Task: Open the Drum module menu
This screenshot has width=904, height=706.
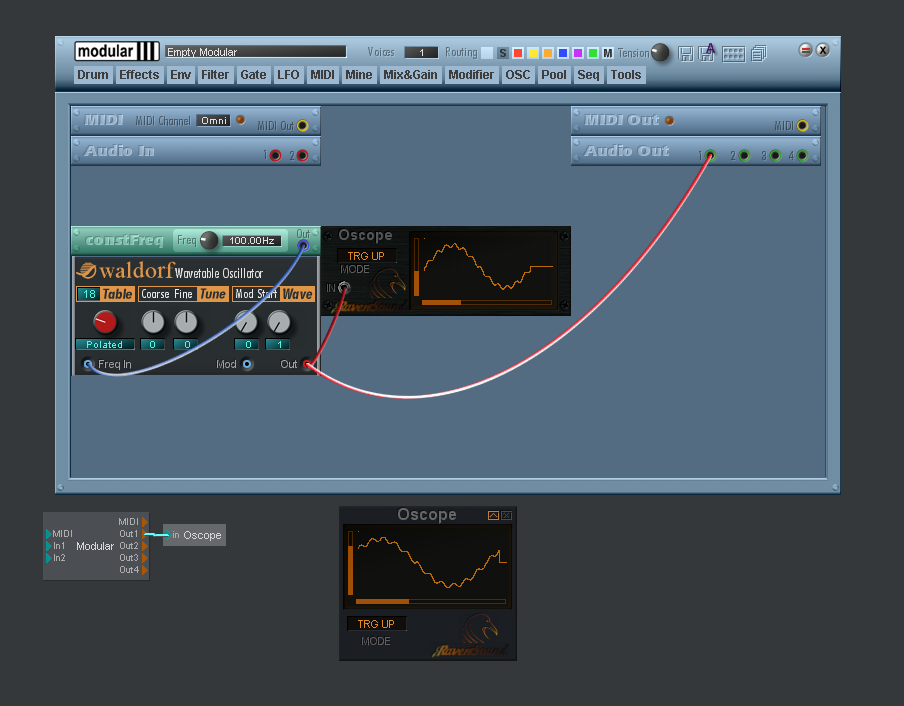Action: click(x=93, y=75)
